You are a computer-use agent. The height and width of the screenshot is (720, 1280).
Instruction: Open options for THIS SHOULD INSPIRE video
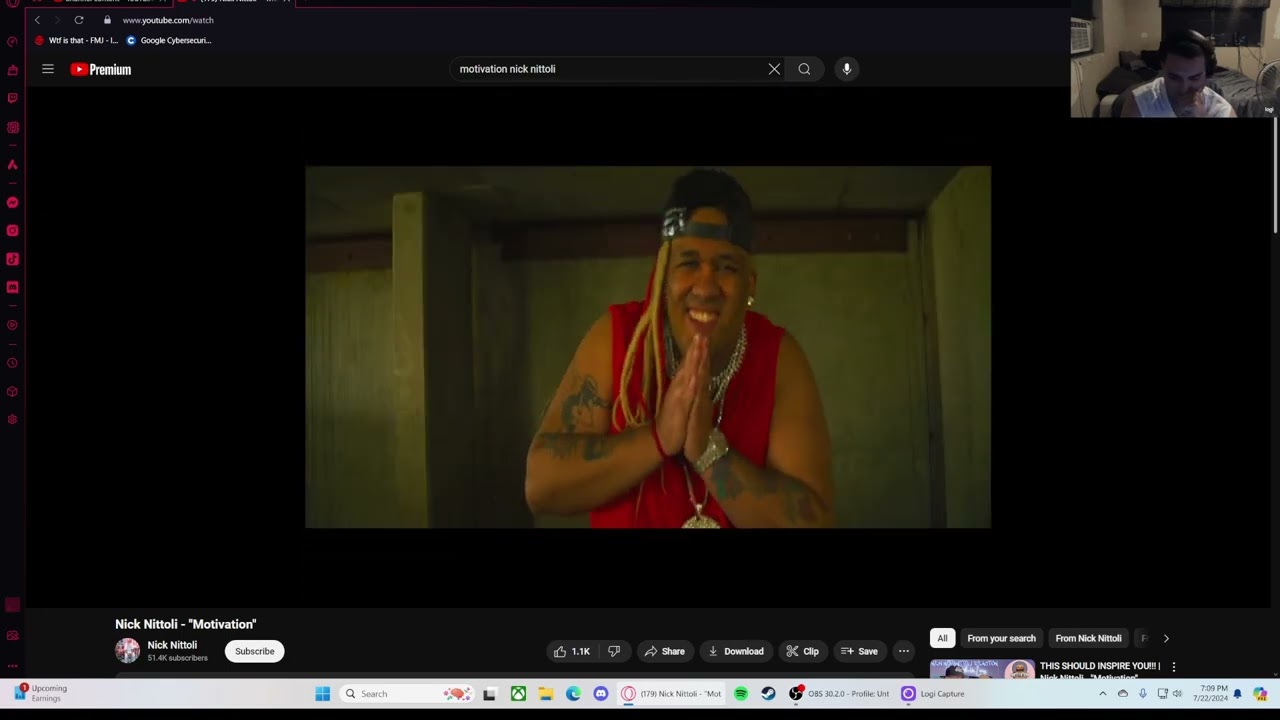click(x=1174, y=667)
